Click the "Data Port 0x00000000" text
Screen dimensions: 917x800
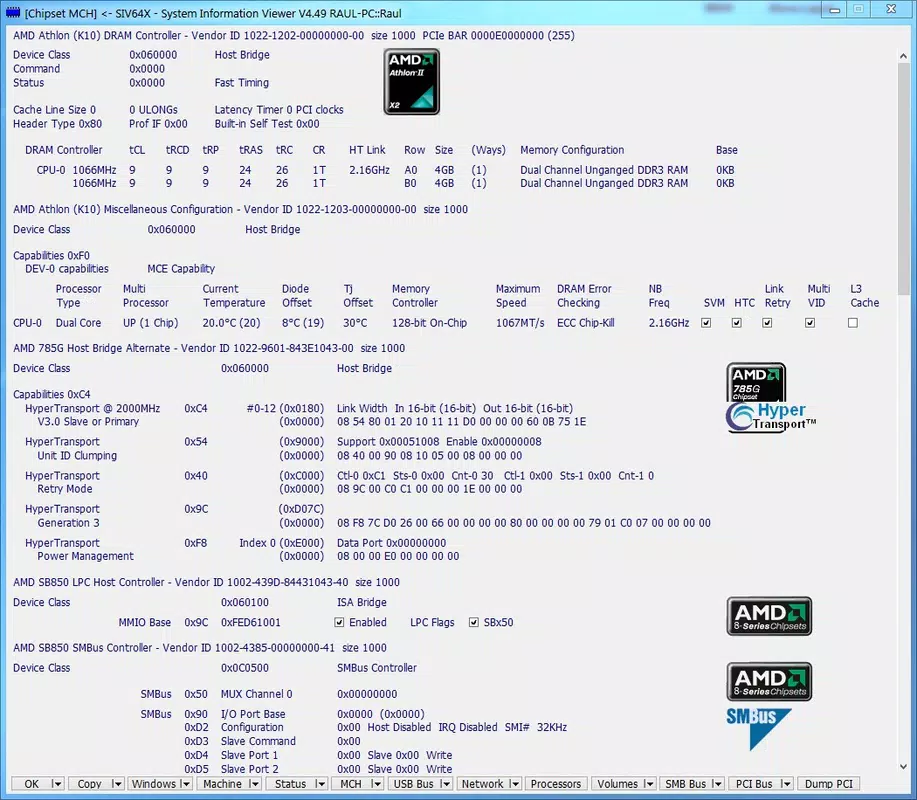click(x=391, y=543)
